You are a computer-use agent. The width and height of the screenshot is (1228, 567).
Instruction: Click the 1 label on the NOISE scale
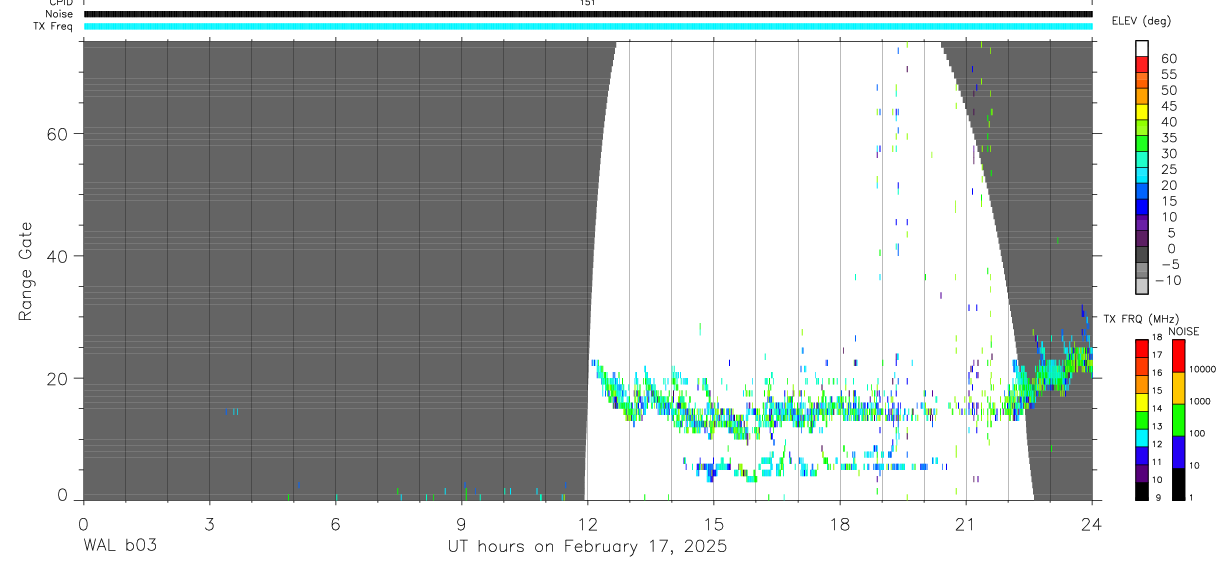click(x=1193, y=497)
